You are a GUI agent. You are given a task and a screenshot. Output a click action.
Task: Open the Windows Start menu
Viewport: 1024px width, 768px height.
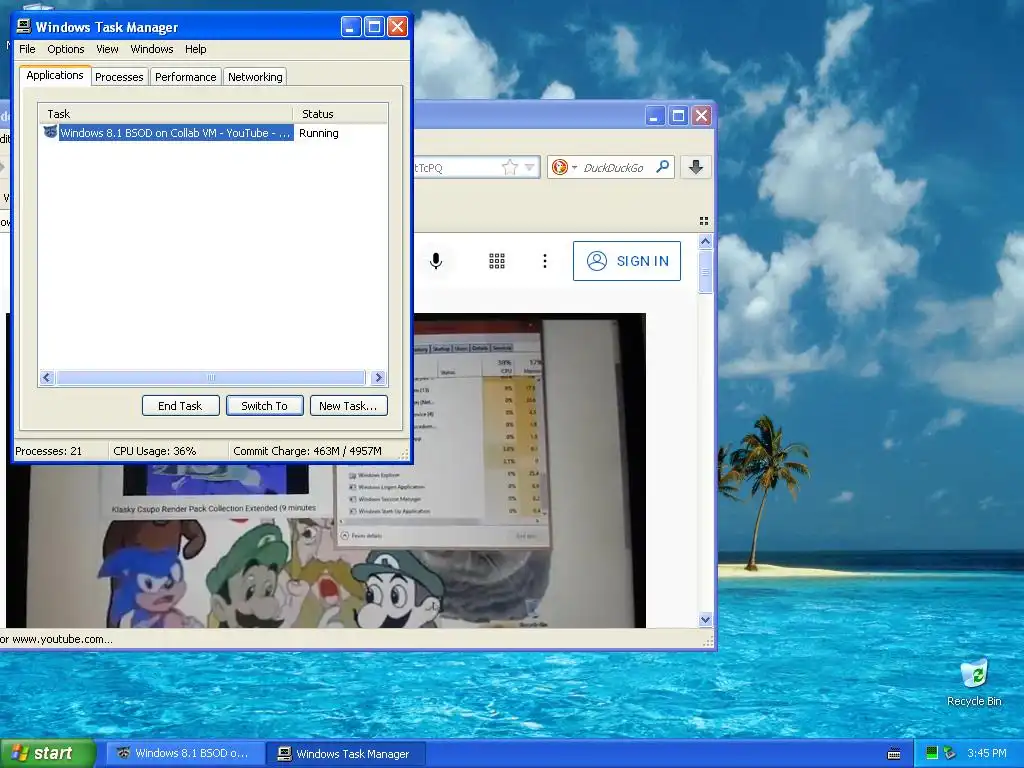point(48,753)
